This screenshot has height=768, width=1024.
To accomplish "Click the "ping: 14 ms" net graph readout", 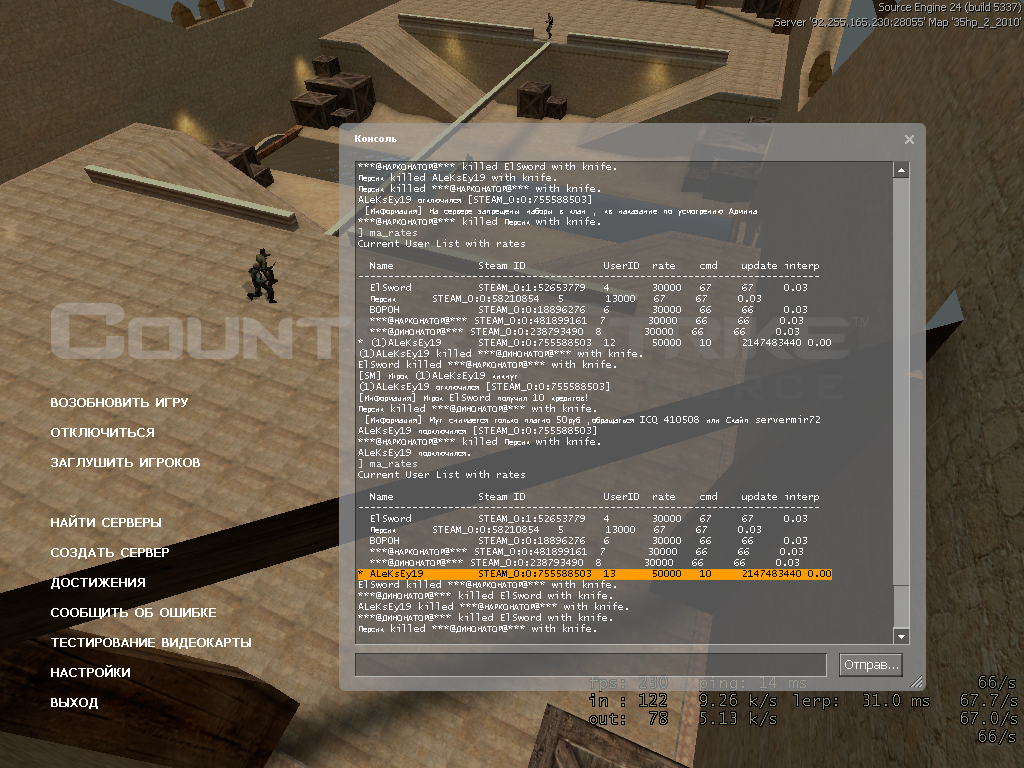I will click(x=752, y=683).
